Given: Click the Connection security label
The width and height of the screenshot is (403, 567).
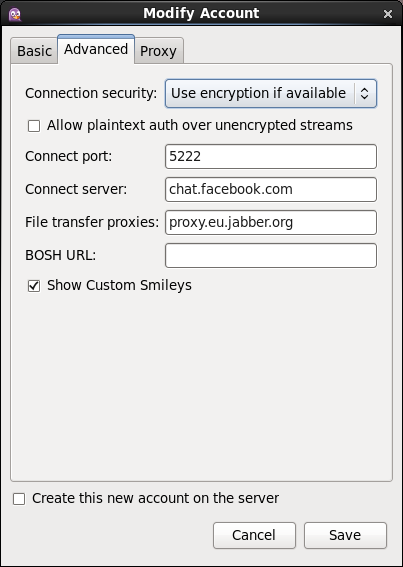Looking at the screenshot, I should coord(91,93).
